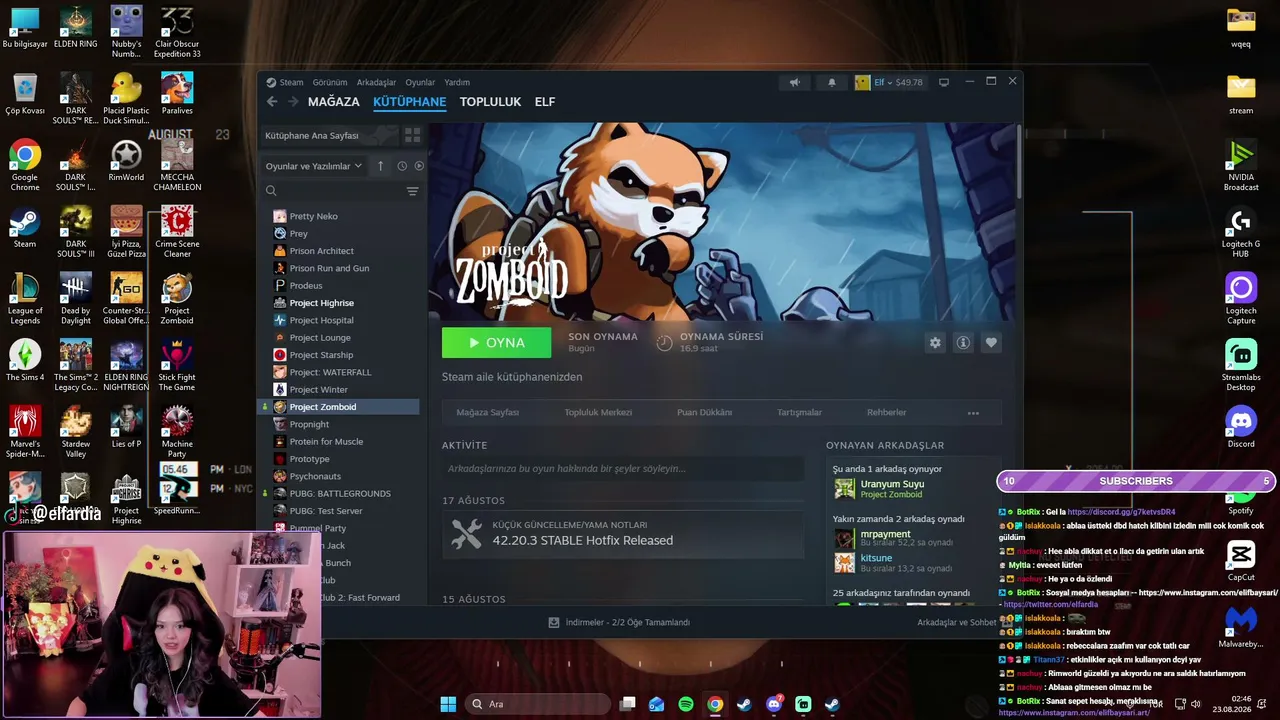1280x720 pixels.
Task: Open the Arkadaşlar menu
Action: (376, 83)
